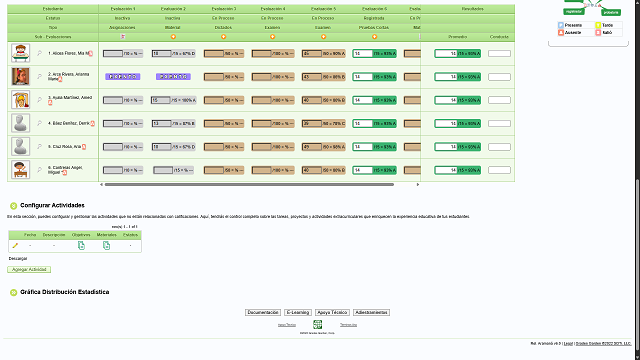Image resolution: width=640 pixels, height=360 pixels.
Task: Open magnifier icon for student 2 Arce Rivera
Action: click(39, 76)
